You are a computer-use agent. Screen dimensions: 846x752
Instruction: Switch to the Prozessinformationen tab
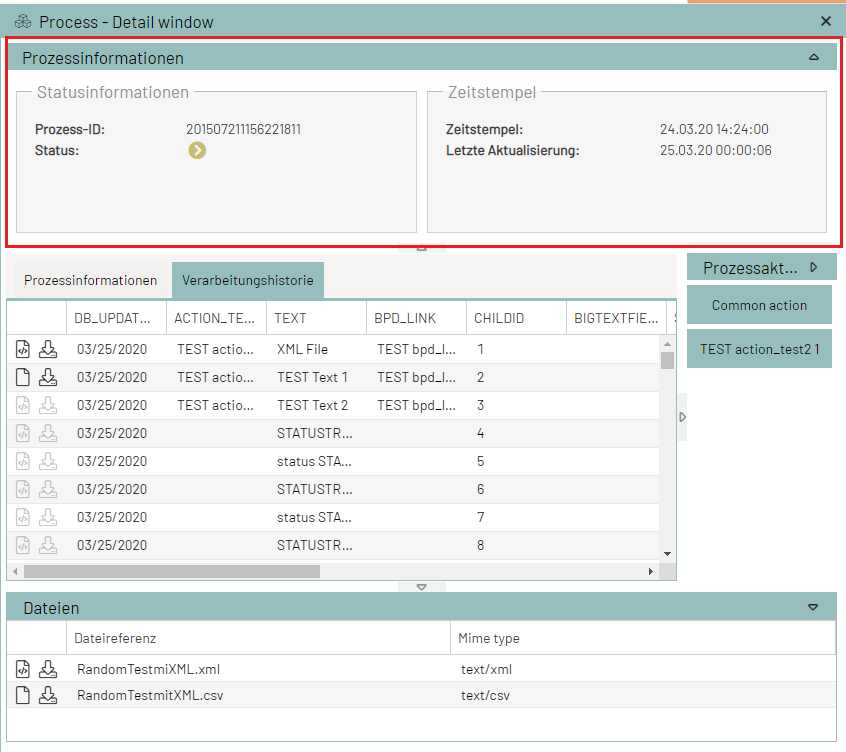[90, 280]
